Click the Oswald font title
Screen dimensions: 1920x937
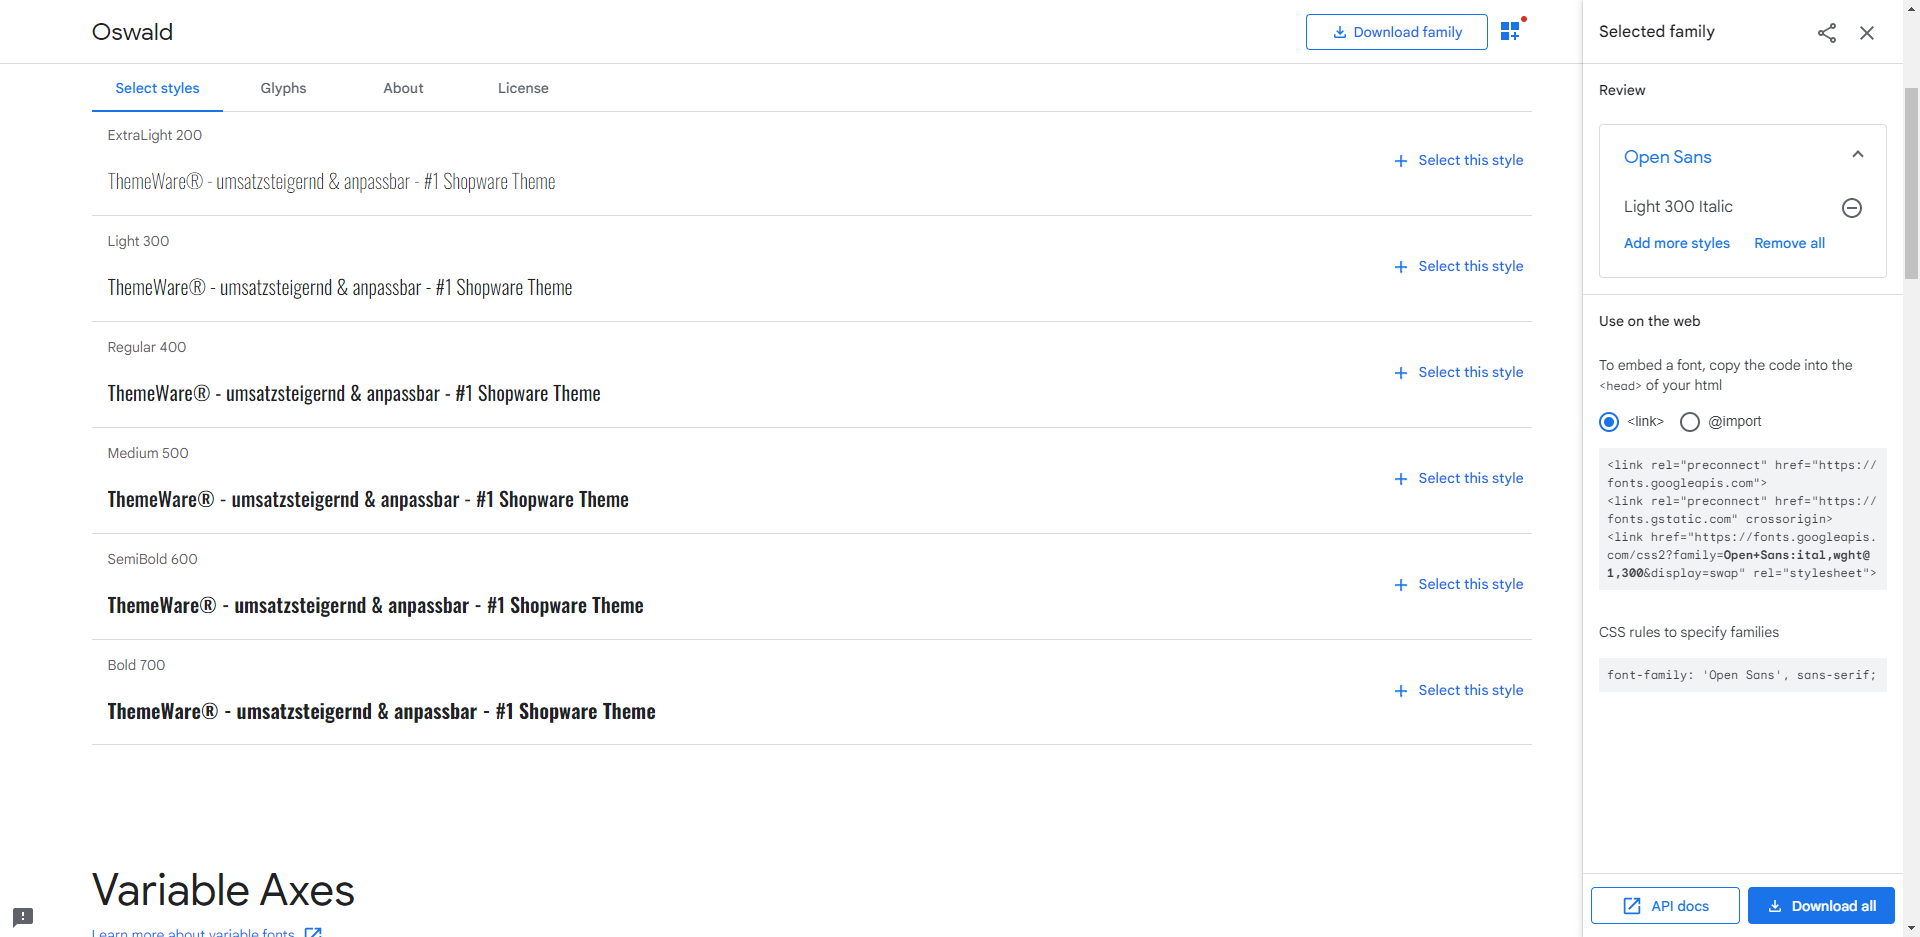pyautogui.click(x=132, y=32)
